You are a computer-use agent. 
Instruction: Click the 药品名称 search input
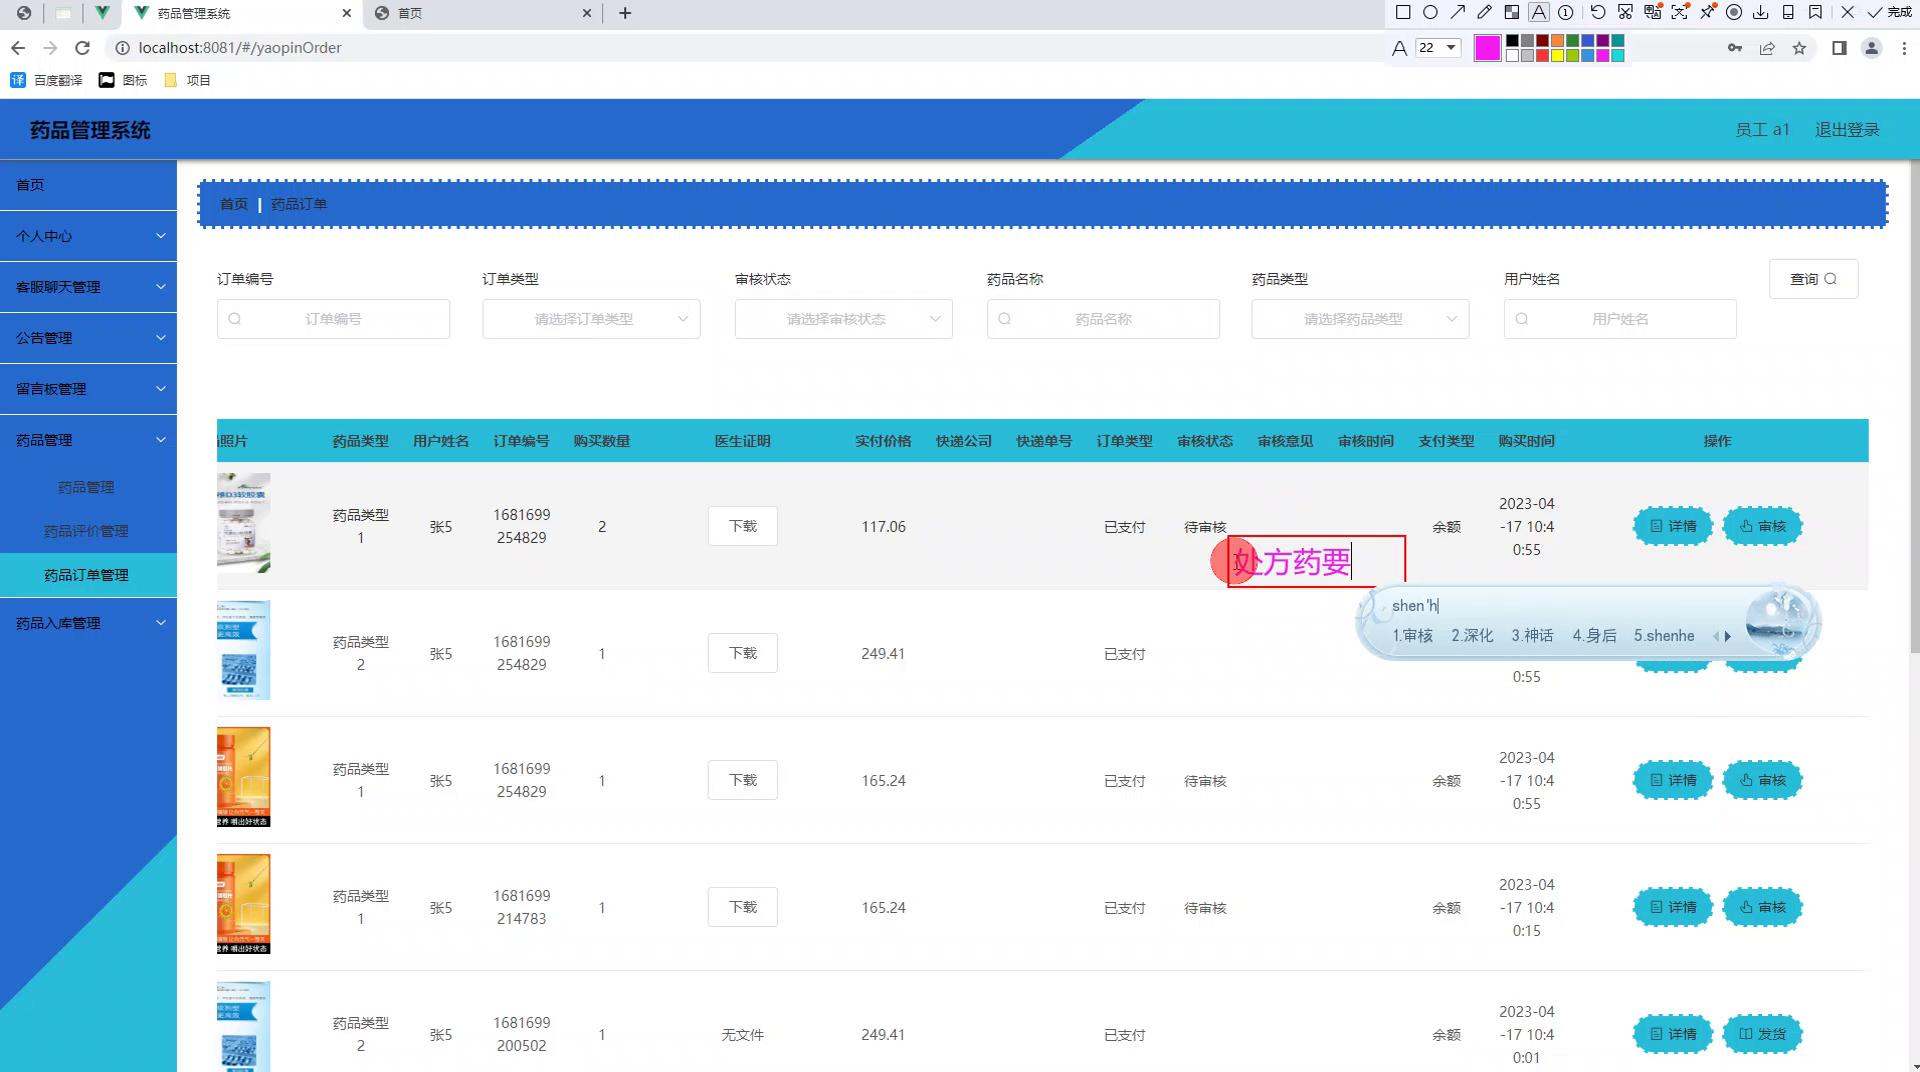[x=1103, y=319]
